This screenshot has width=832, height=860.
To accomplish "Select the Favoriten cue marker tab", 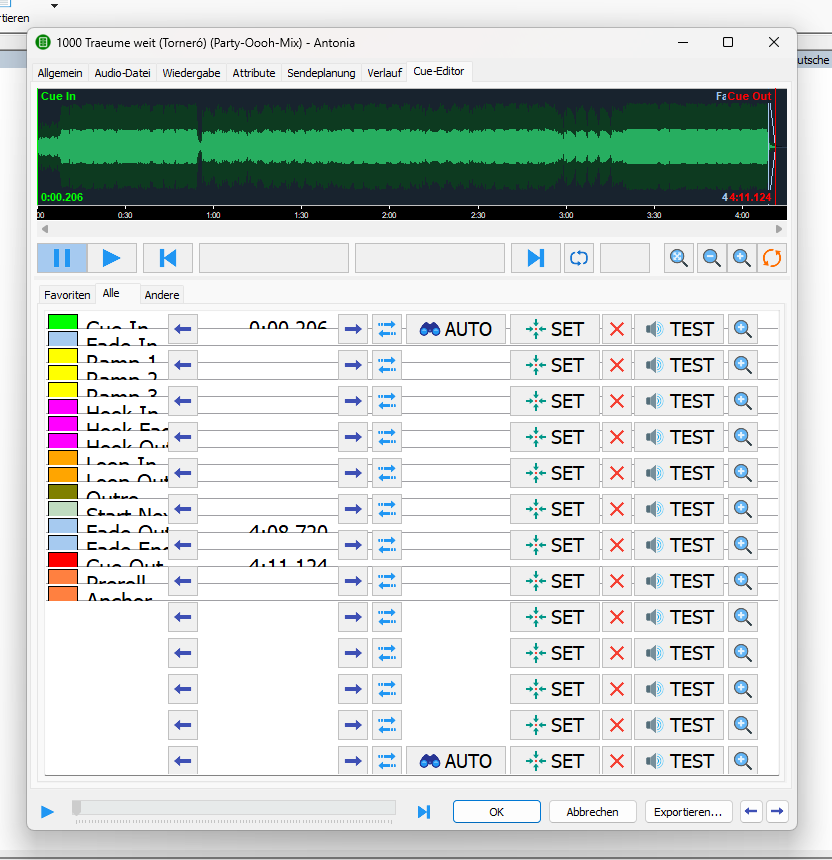I will coord(67,295).
